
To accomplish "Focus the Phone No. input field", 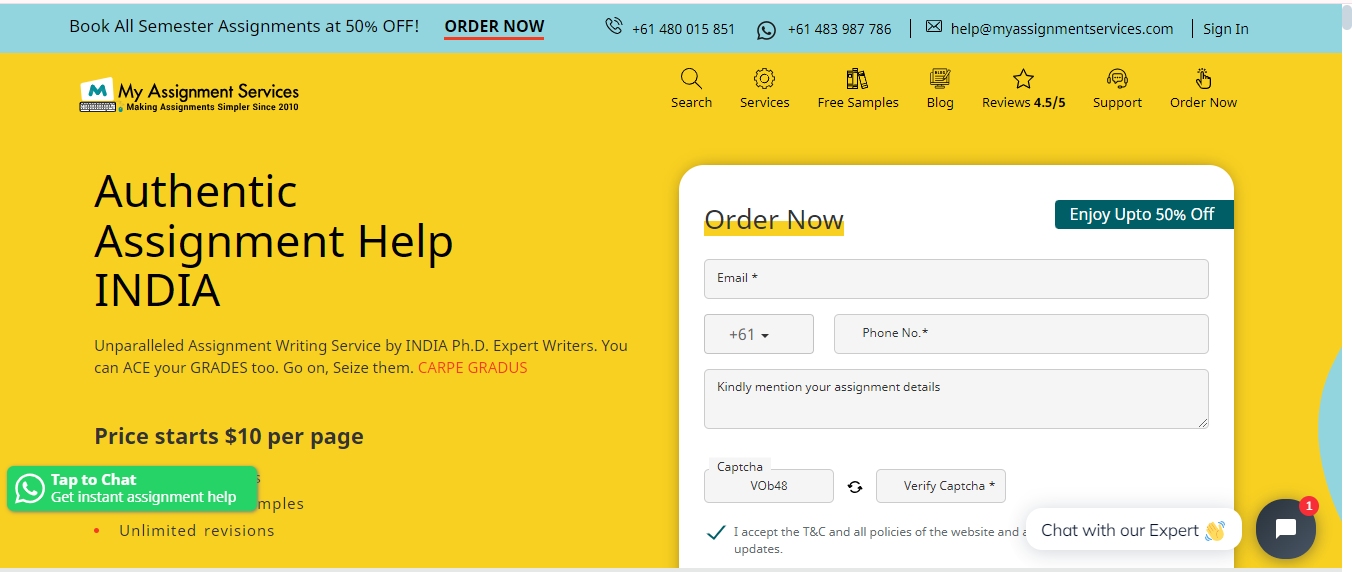I will pyautogui.click(x=1021, y=334).
